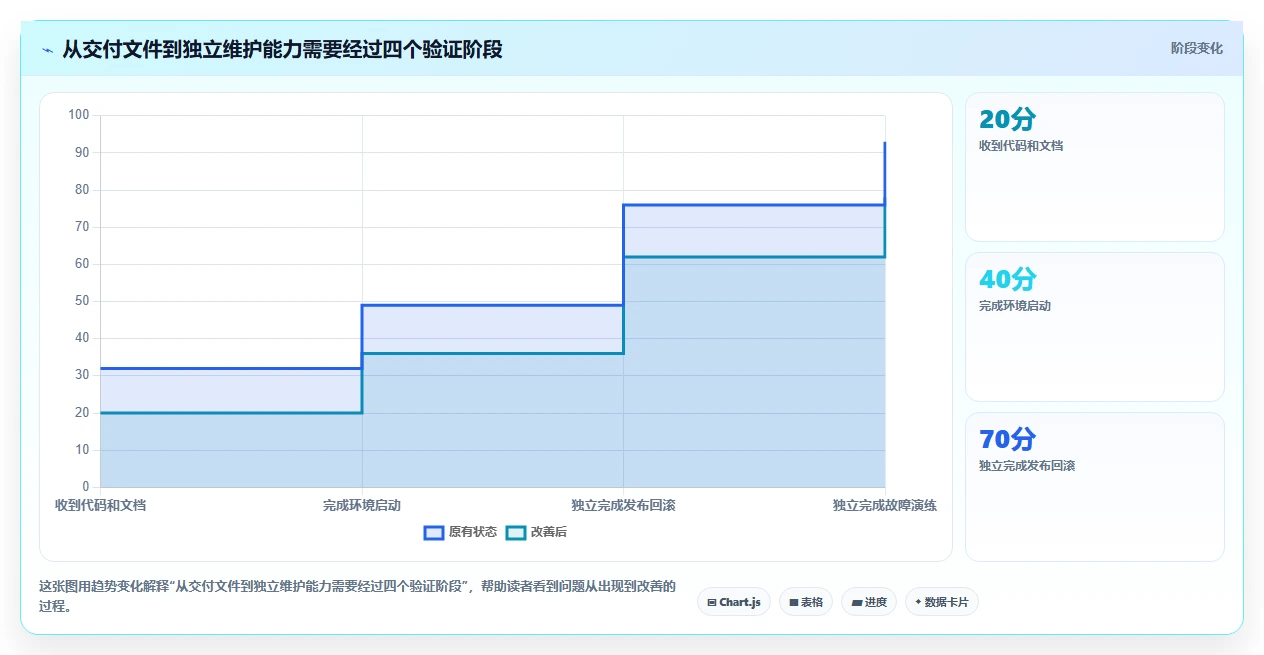Click x-axis label 完成环境启动
The image size is (1264, 655).
(362, 505)
